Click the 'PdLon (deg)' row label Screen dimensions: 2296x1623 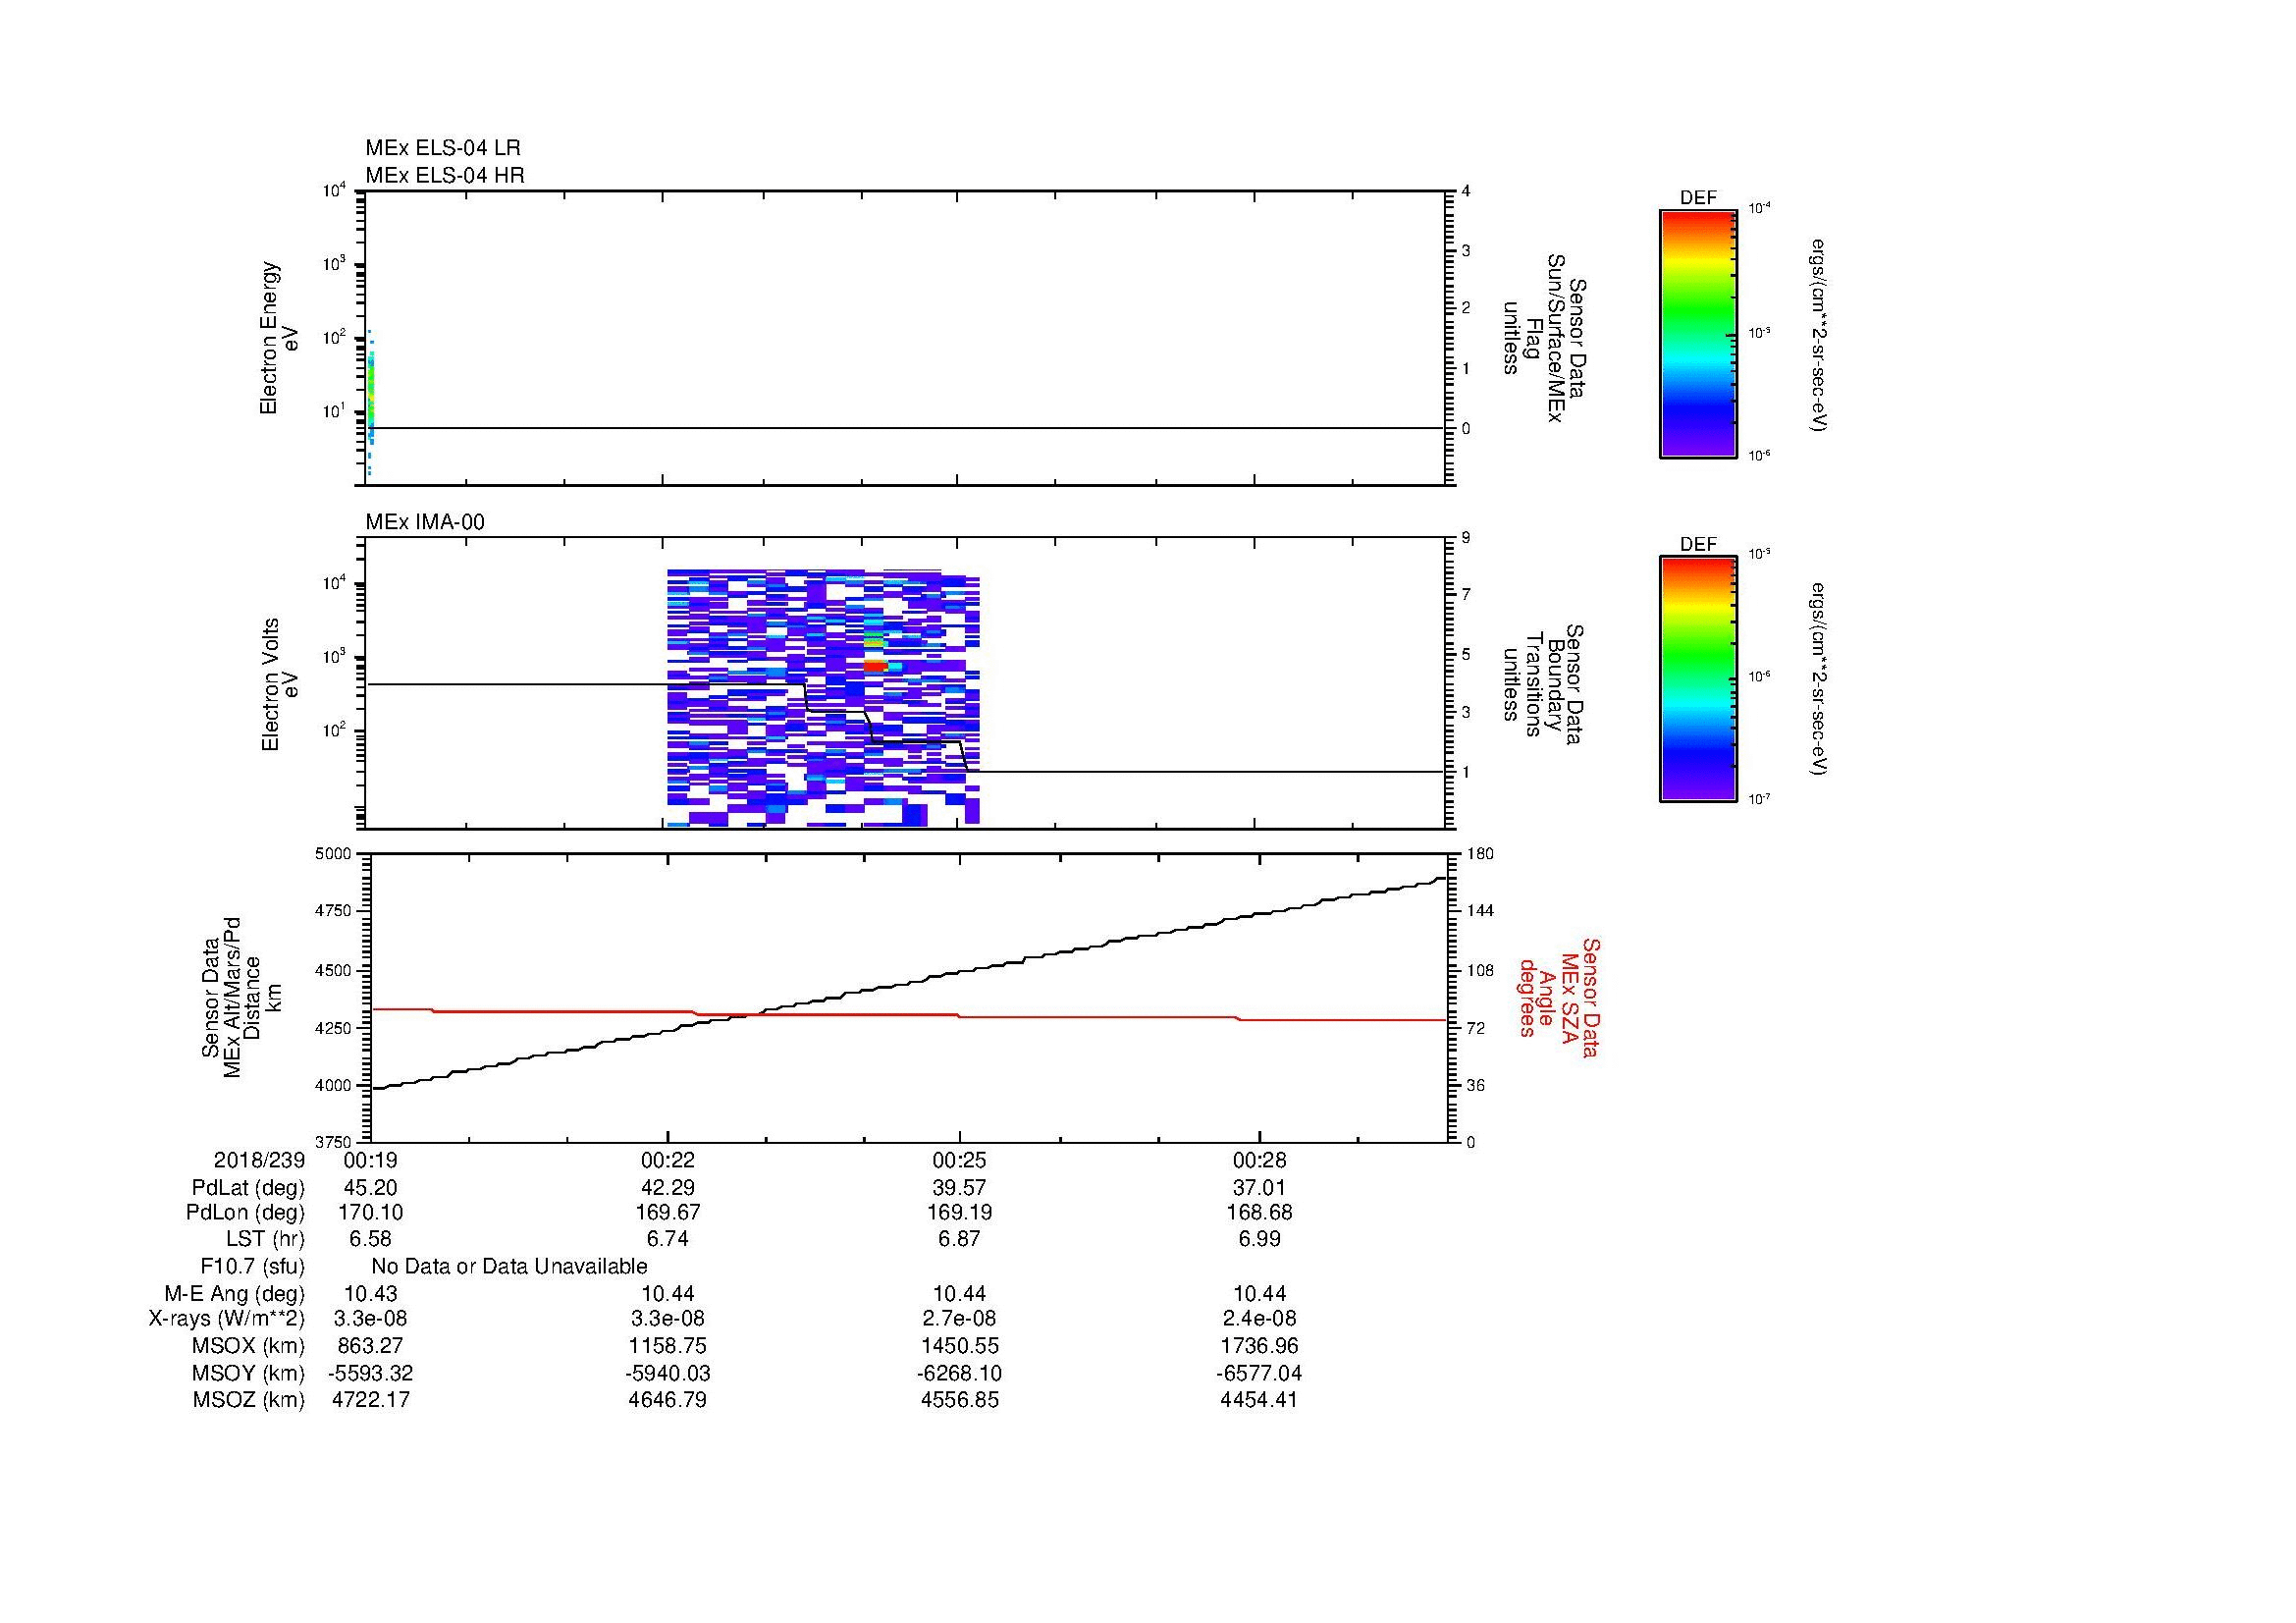coord(245,1213)
